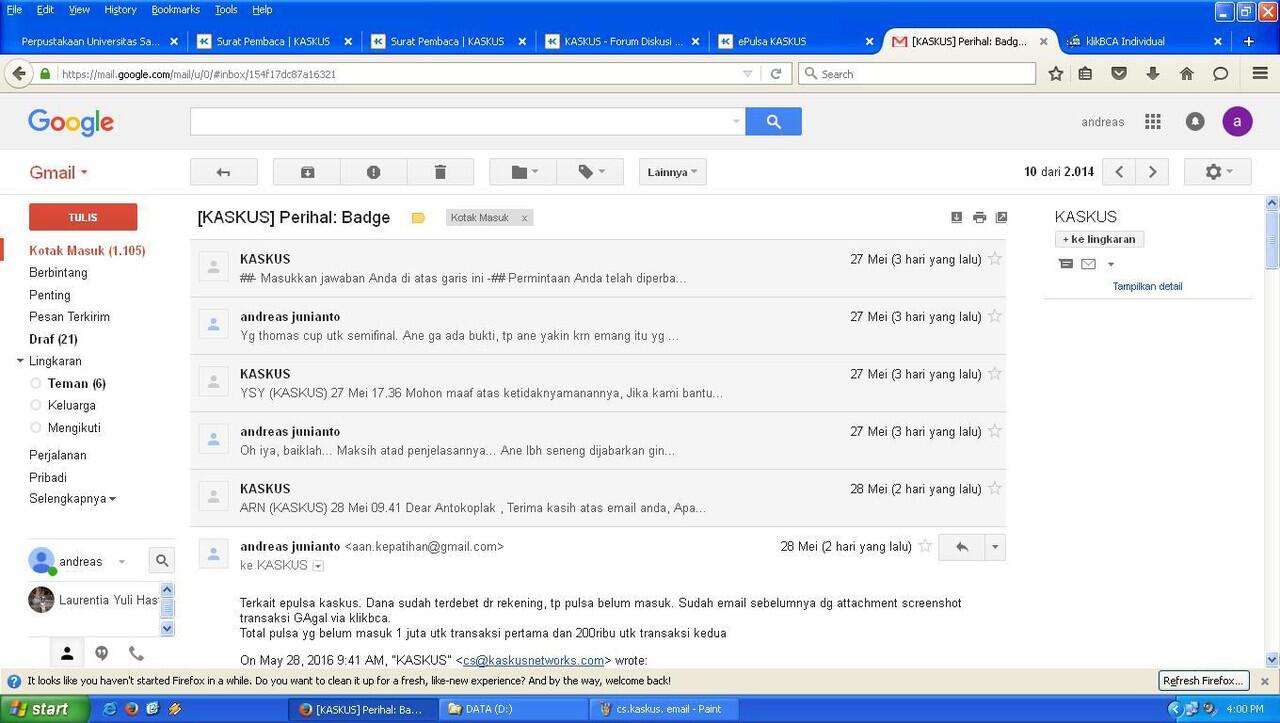
Task: Open the Move to folder dropdown
Action: [523, 172]
